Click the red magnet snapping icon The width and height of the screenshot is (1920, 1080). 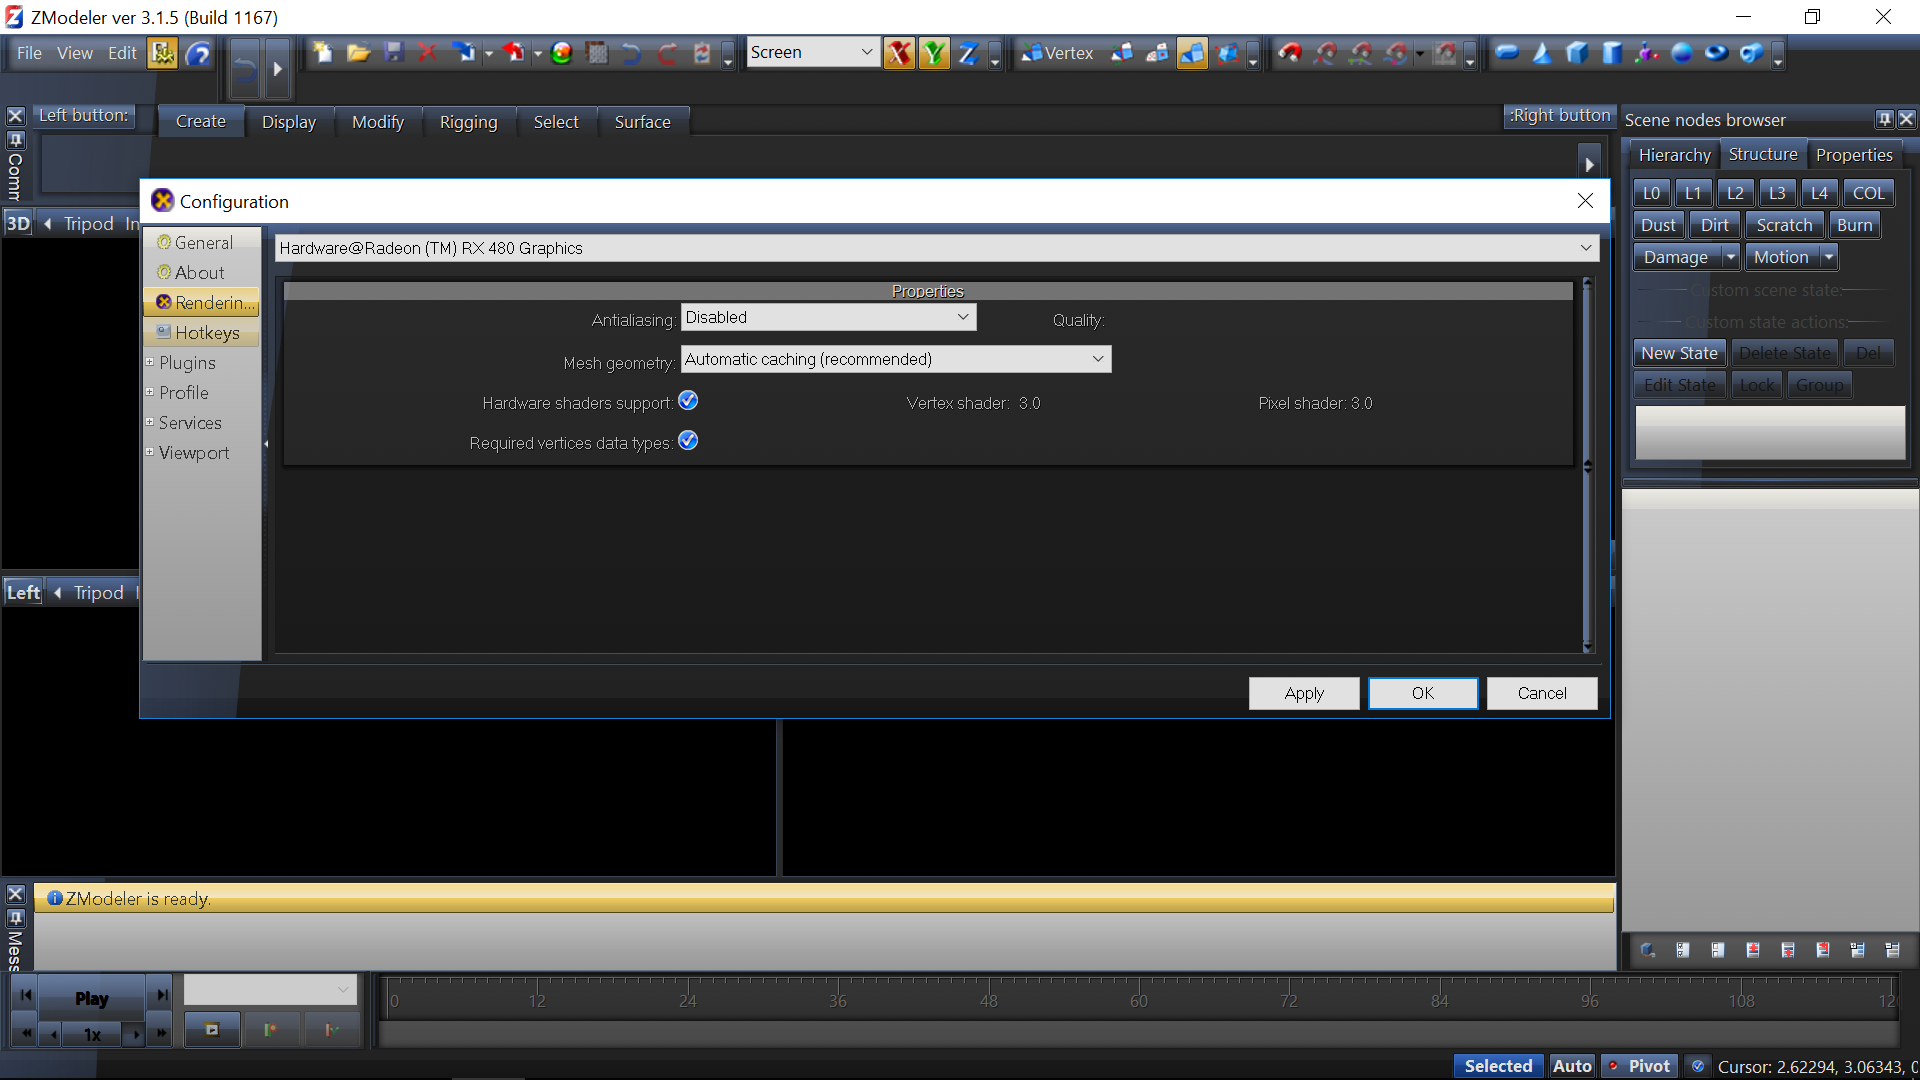coord(1290,53)
